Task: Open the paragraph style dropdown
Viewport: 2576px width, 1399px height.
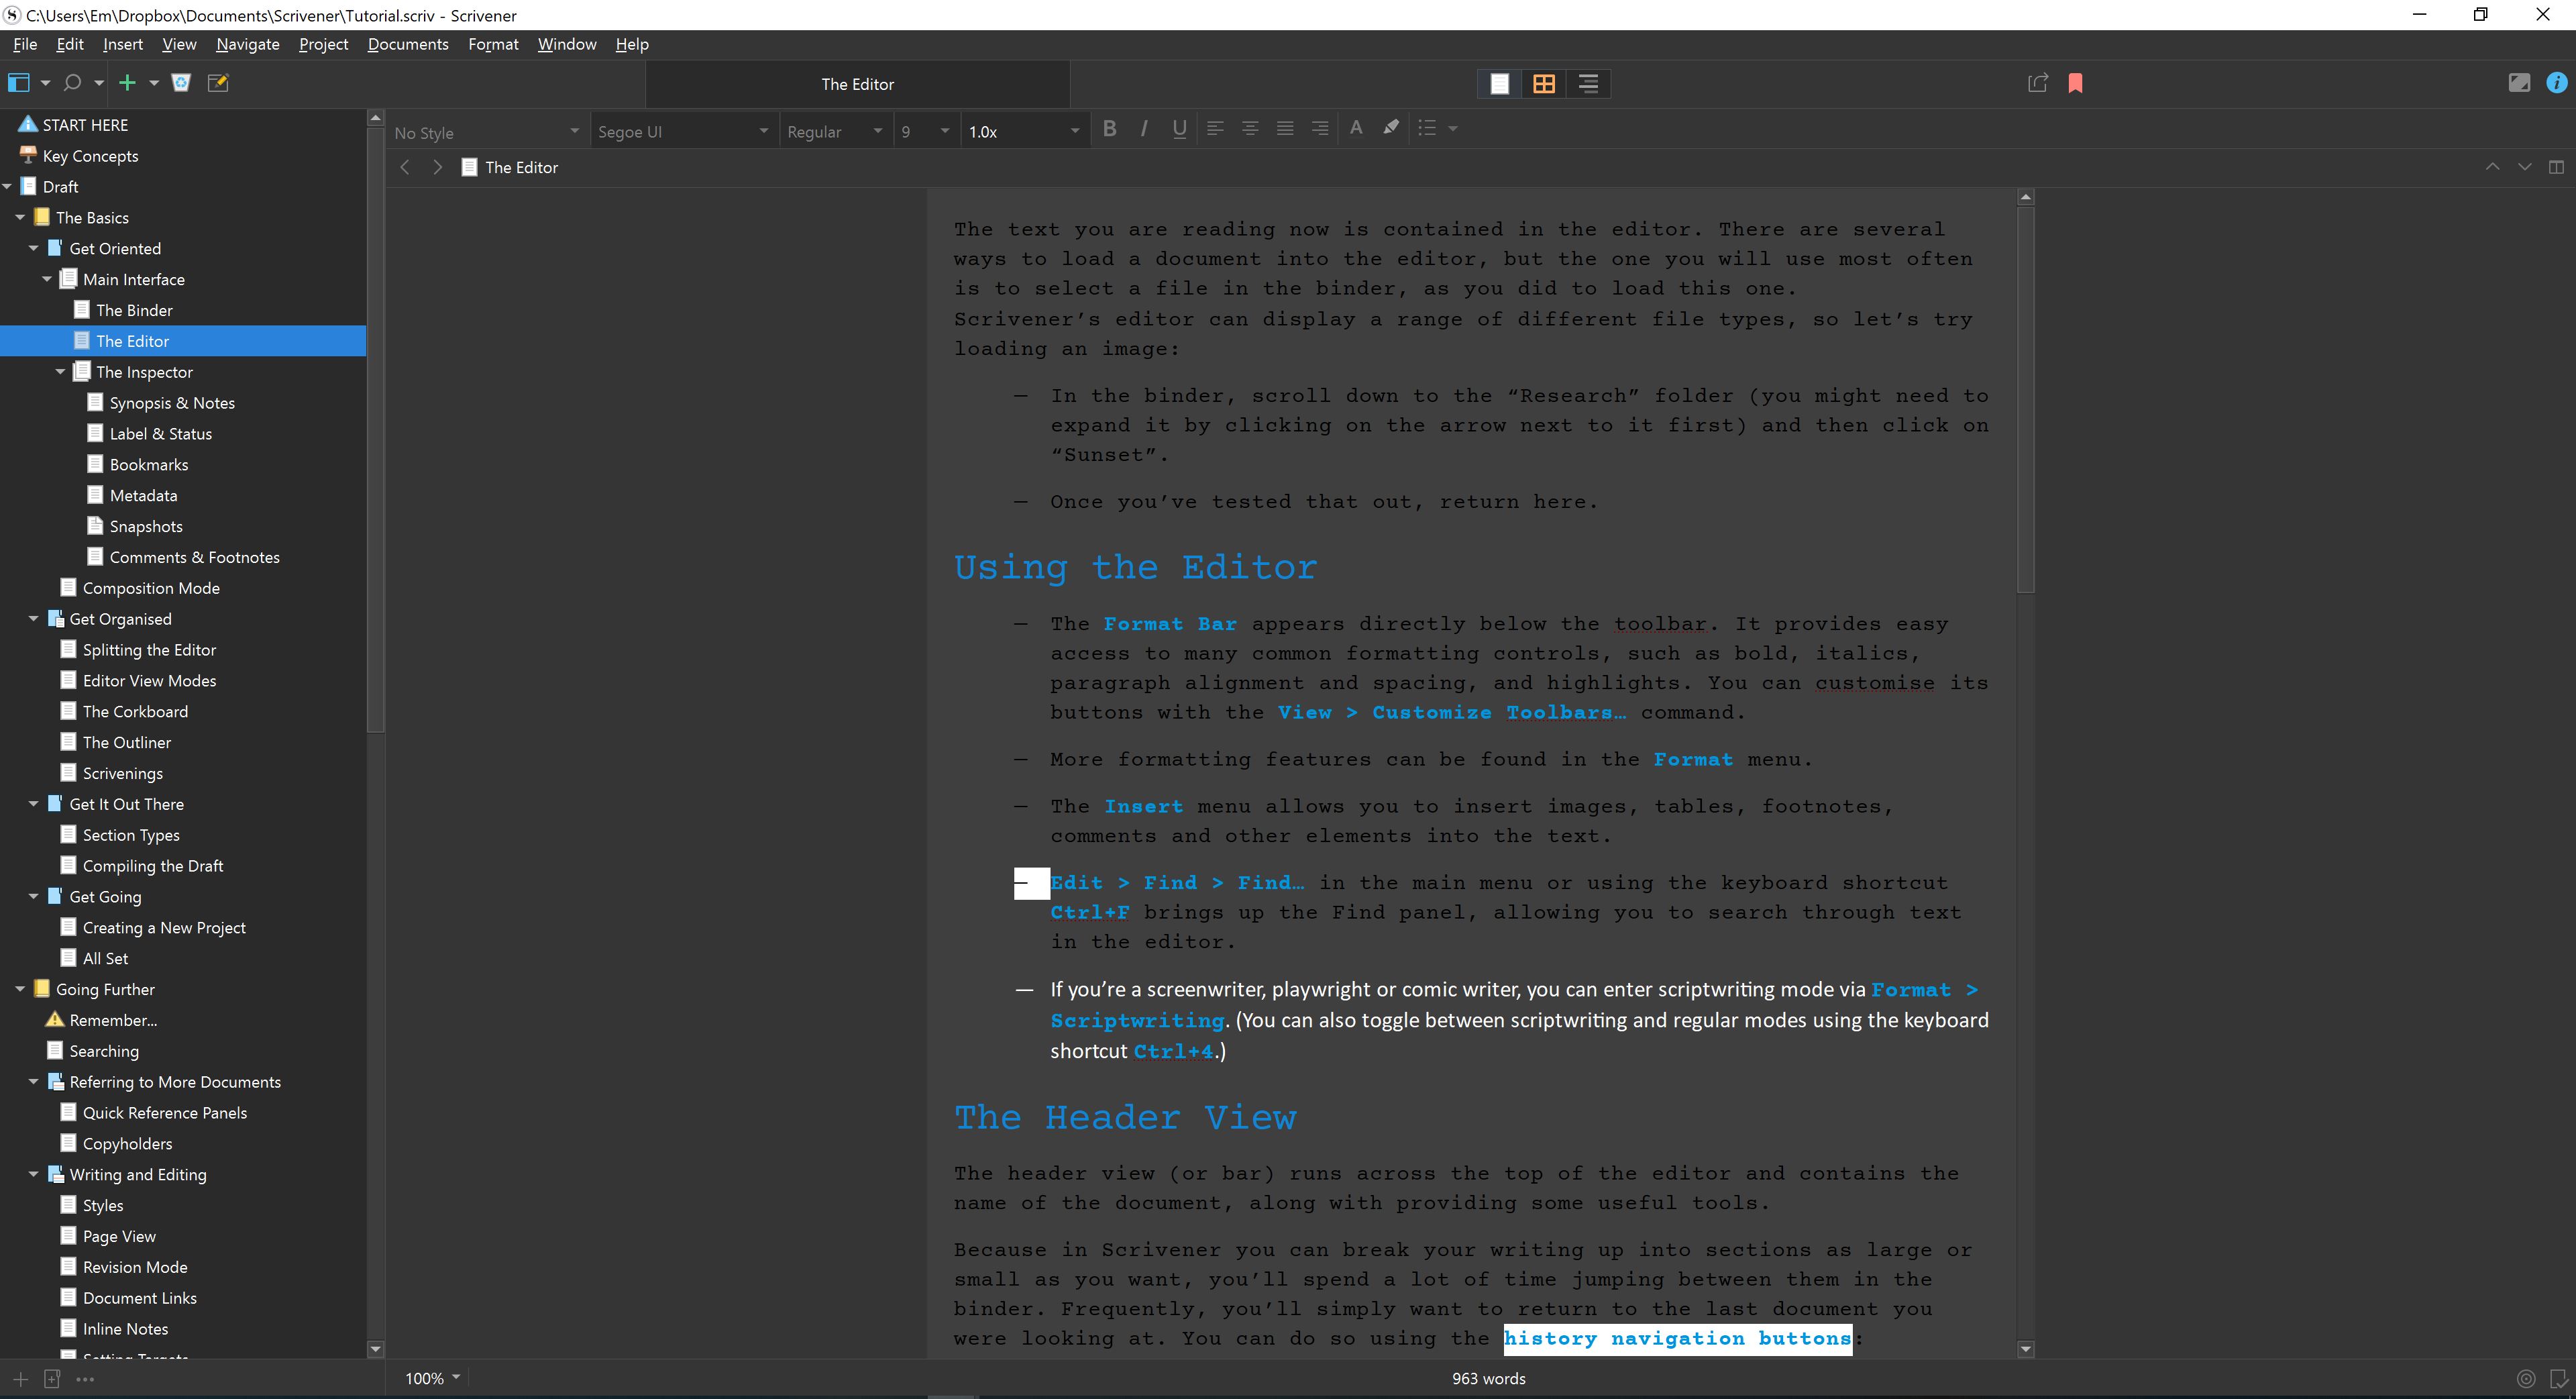Action: pos(486,132)
